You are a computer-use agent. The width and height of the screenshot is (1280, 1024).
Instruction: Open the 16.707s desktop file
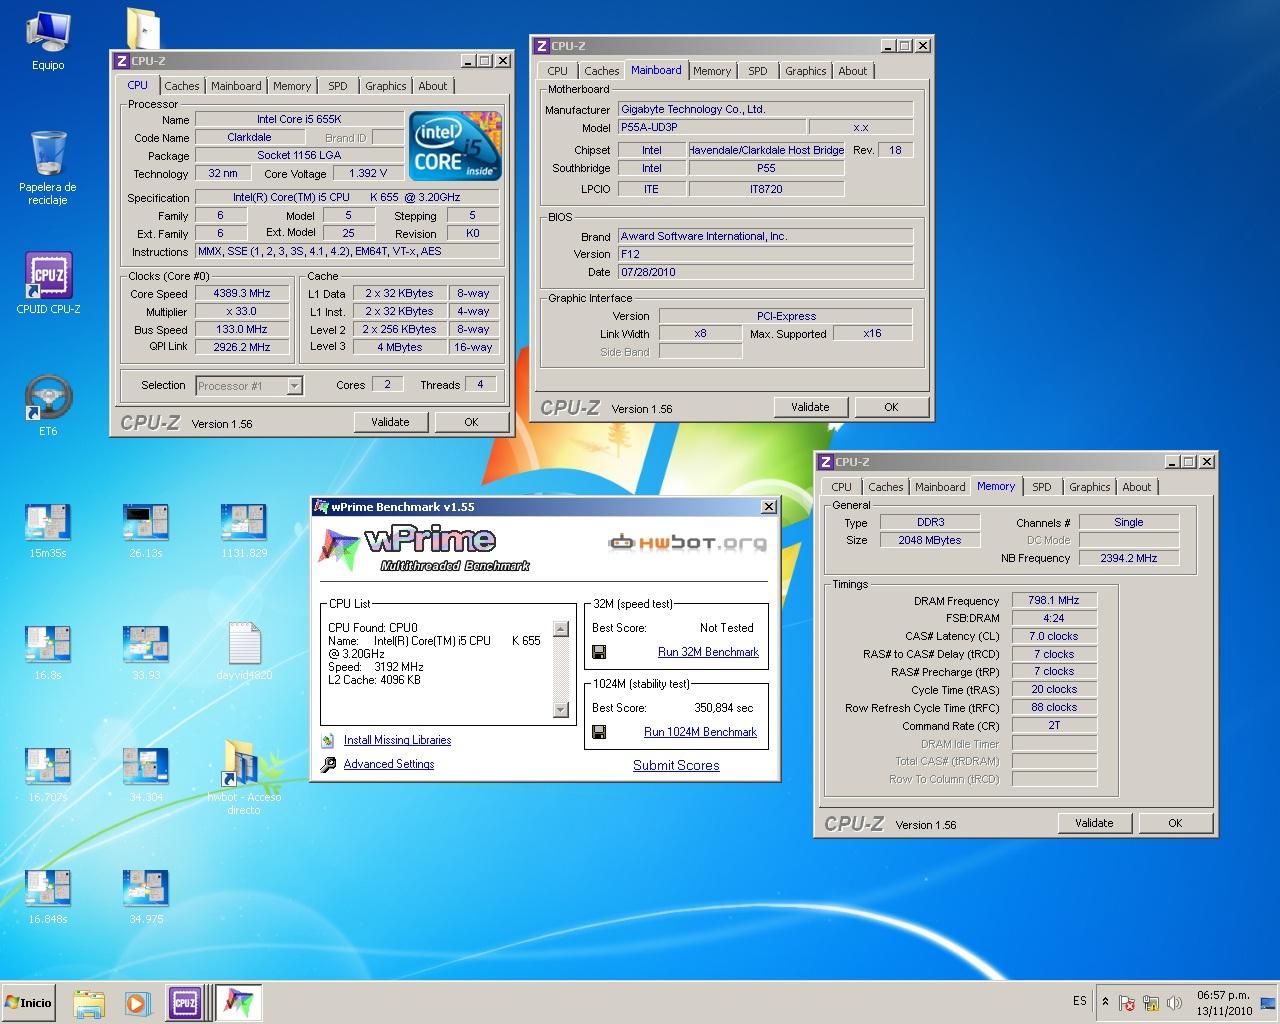[47, 775]
